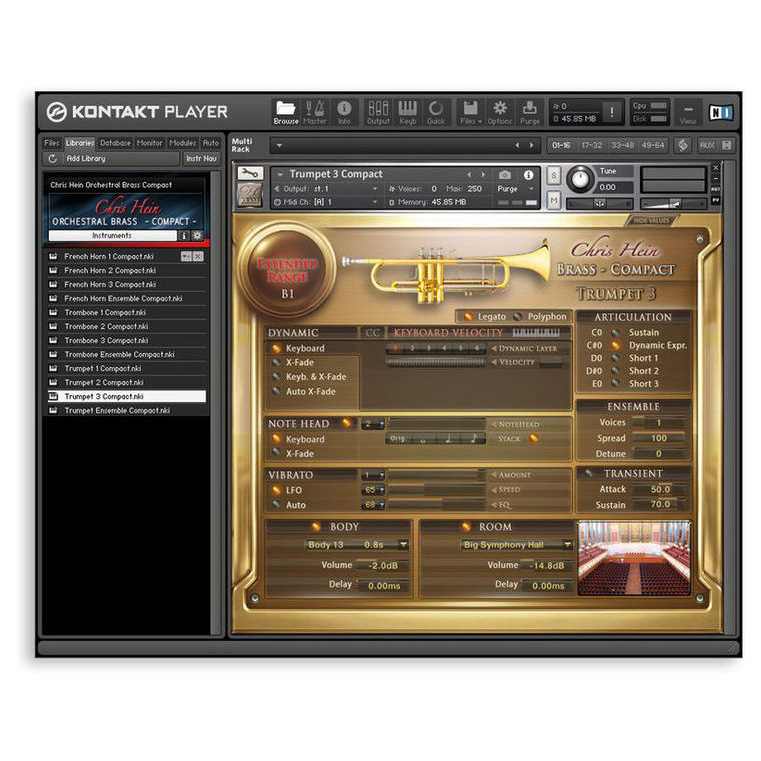
Task: Open the instrument wrench edit icon
Action: (x=249, y=173)
